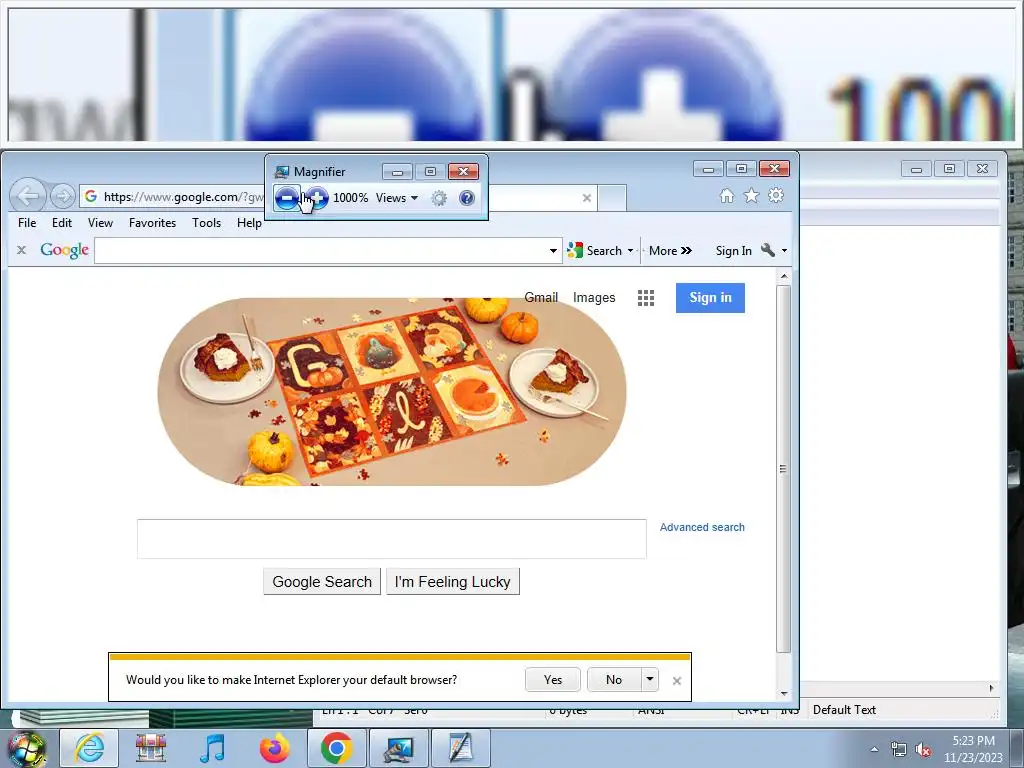Screen dimensions: 1024x768
Task: Click the page vertical scrollbar thumb
Action: point(784,468)
